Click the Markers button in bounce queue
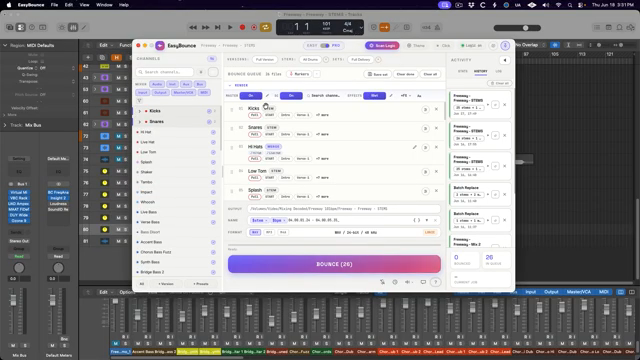The width and height of the screenshot is (640, 360). point(299,74)
